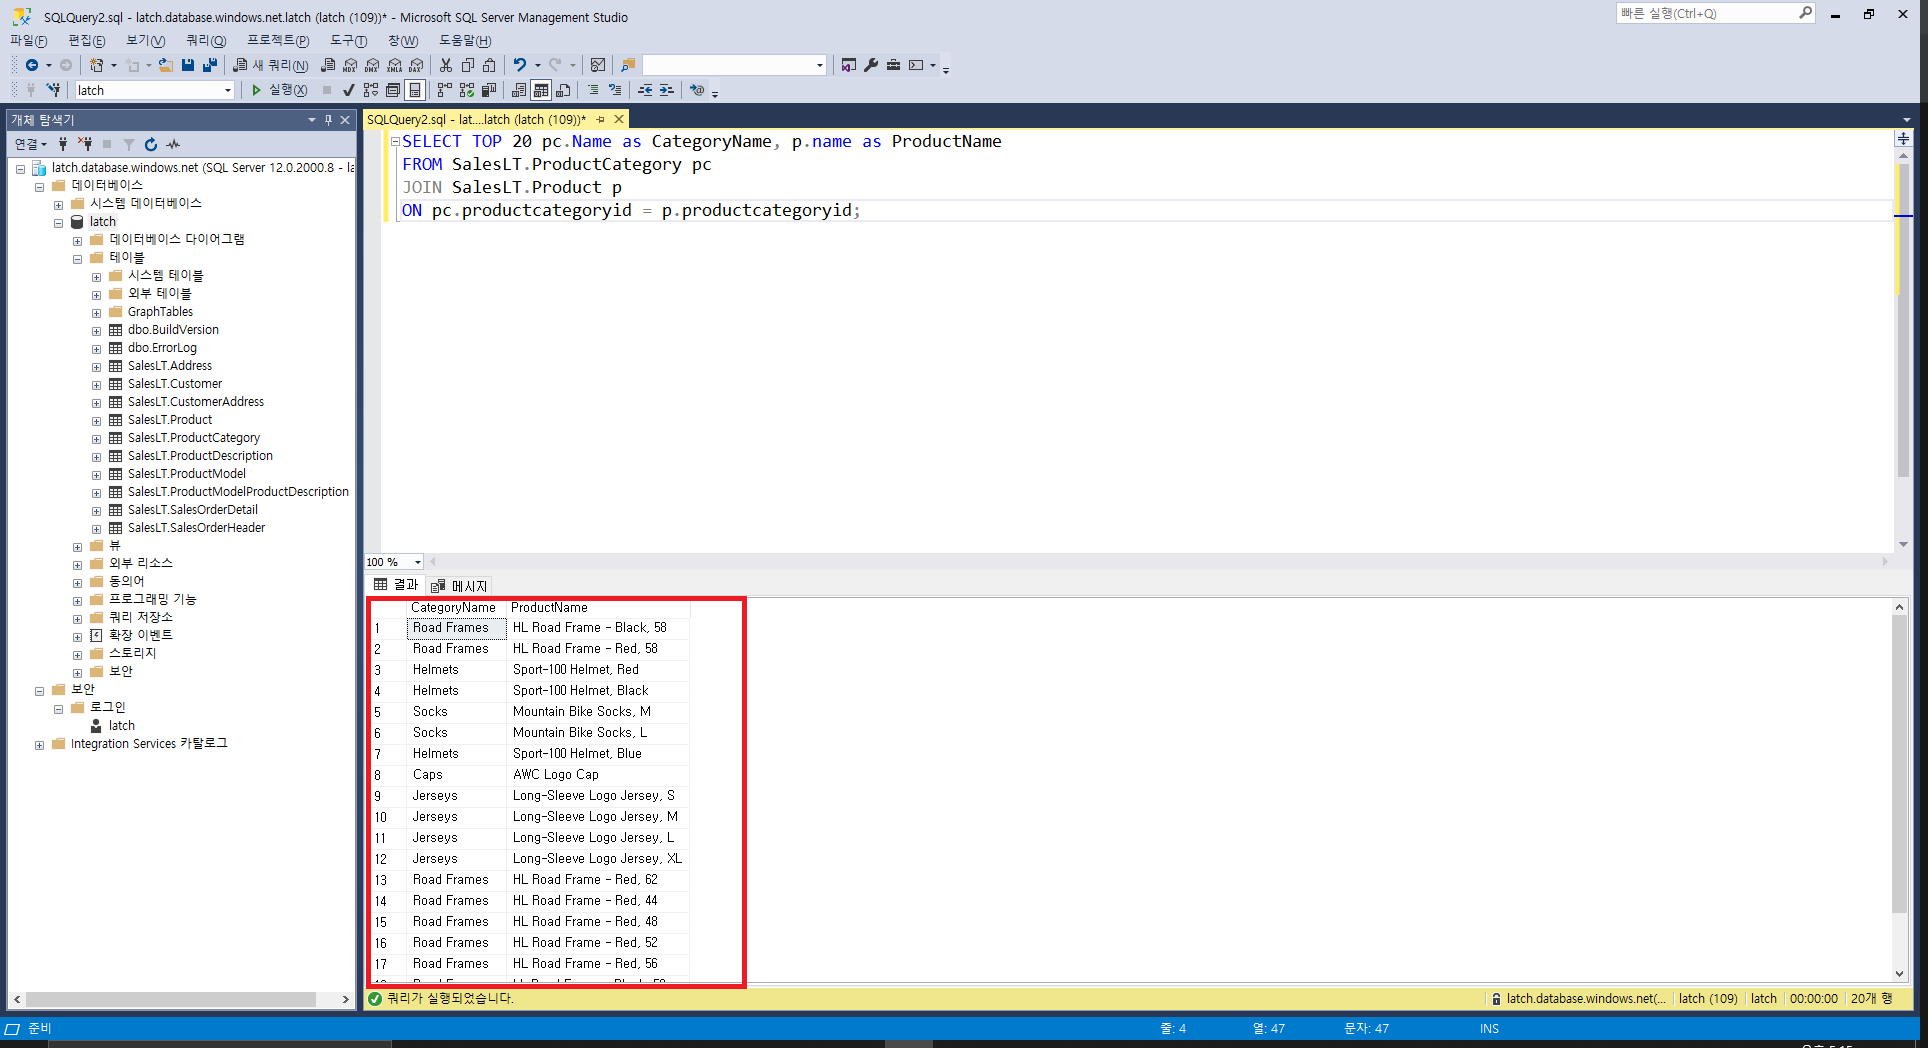This screenshot has height=1048, width=1928.
Task: Click the DAX query icon
Action: [416, 65]
